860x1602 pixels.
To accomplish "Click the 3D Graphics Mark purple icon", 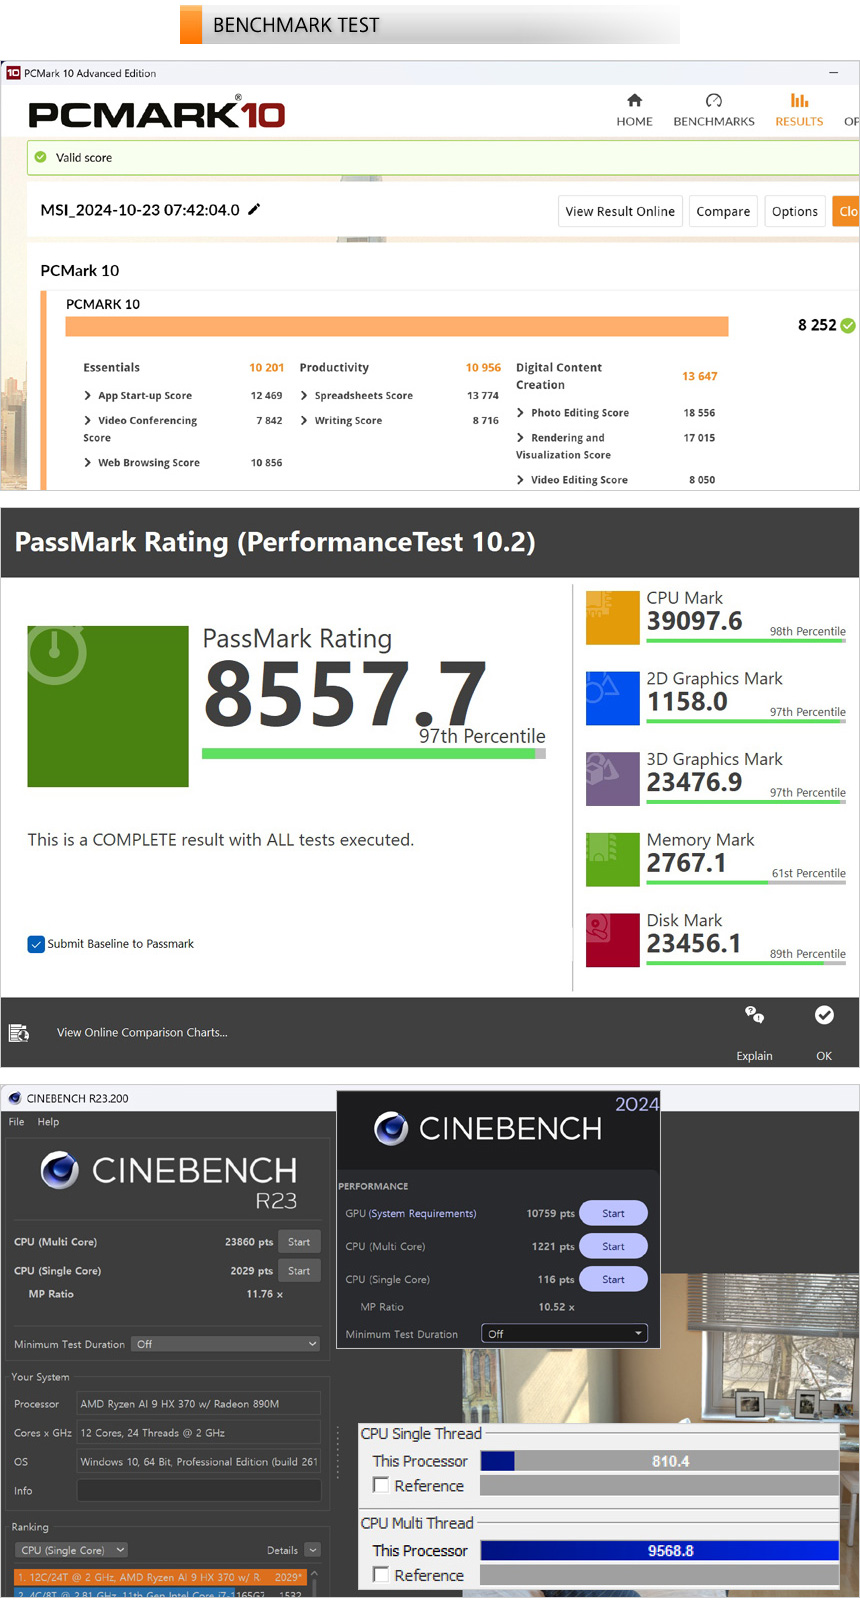I will coord(612,779).
